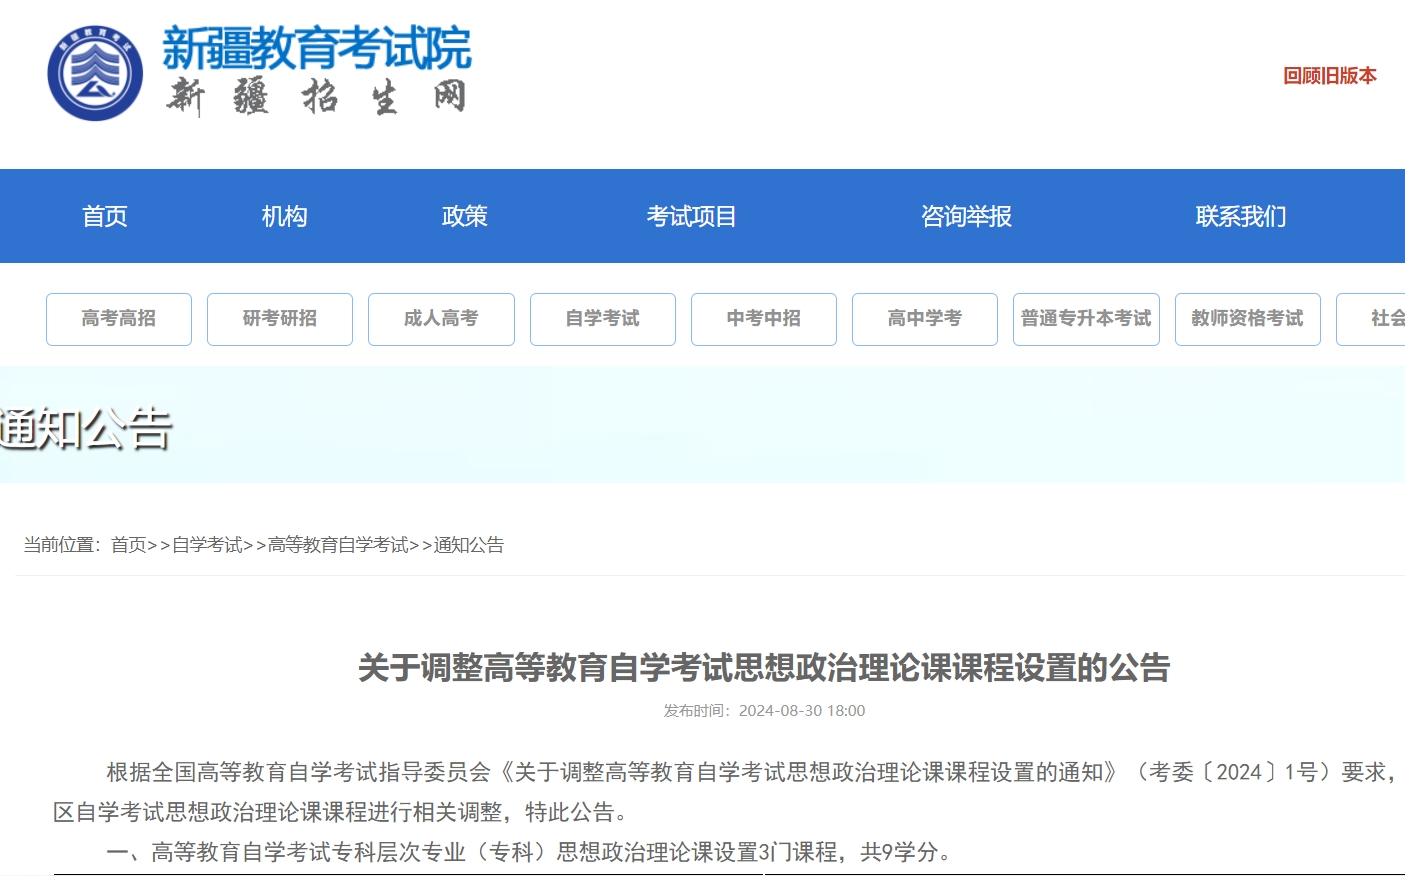This screenshot has height=876, width=1405.
Task: Select the 研考研招 category tab
Action: (x=279, y=319)
